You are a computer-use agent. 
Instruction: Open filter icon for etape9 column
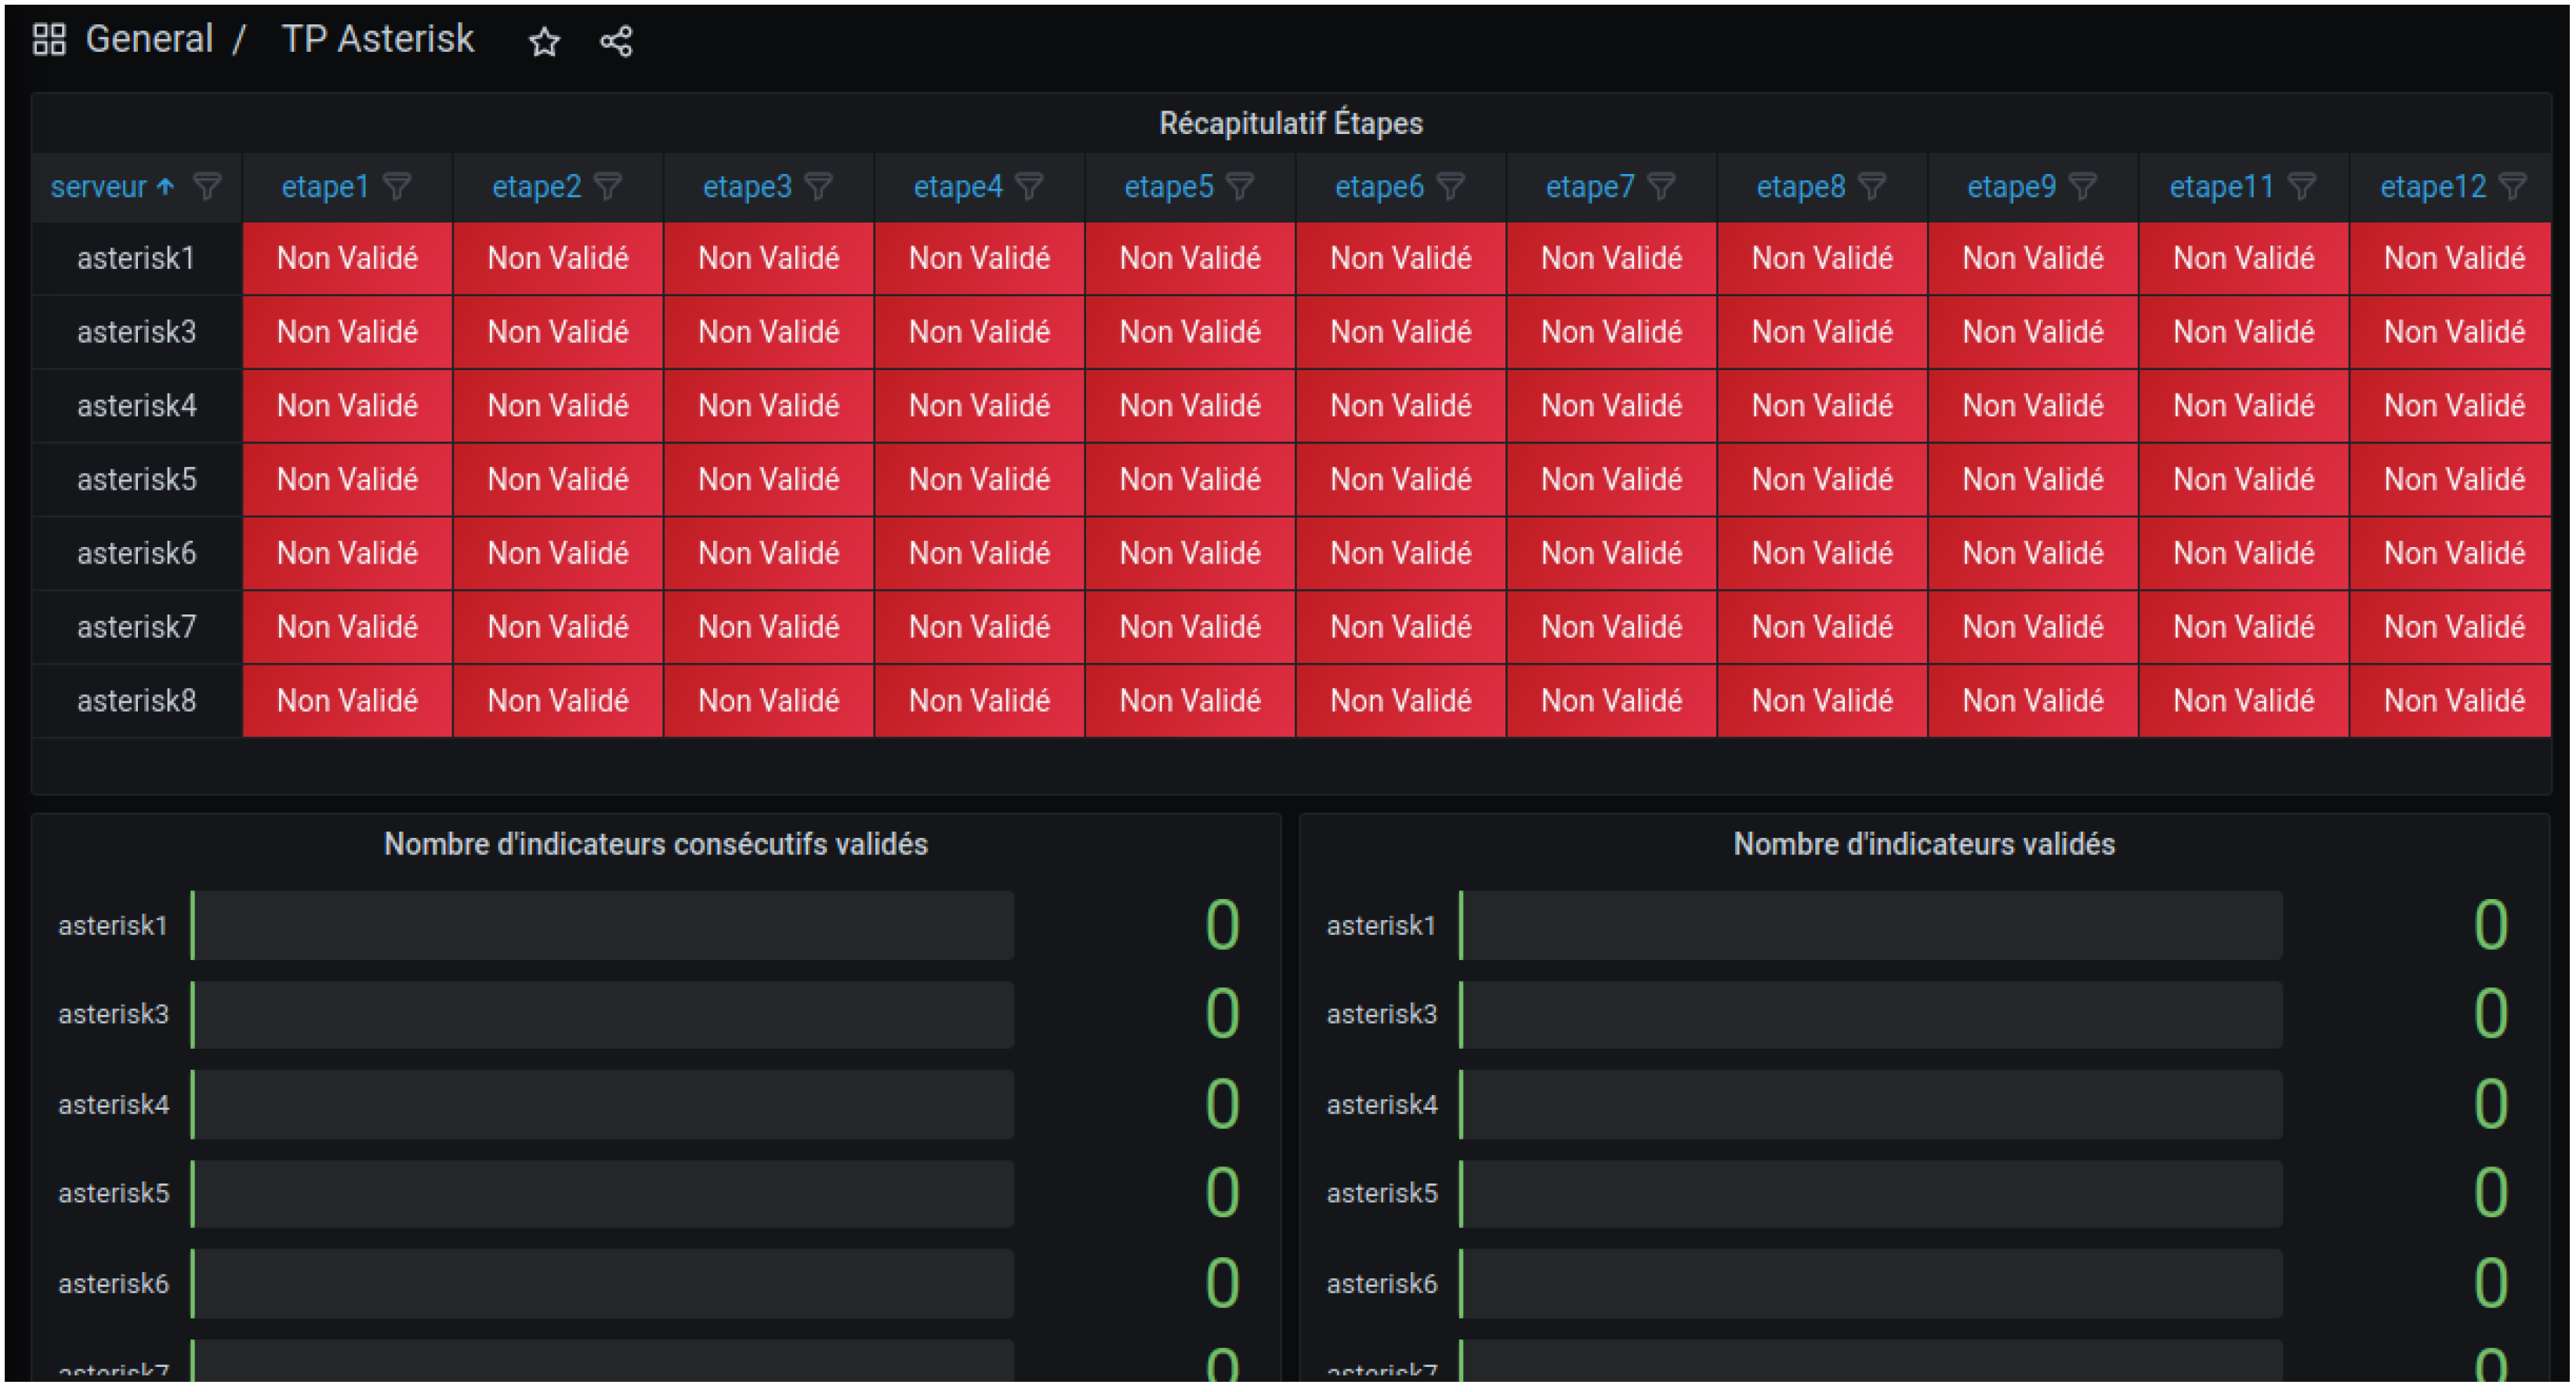click(2083, 187)
